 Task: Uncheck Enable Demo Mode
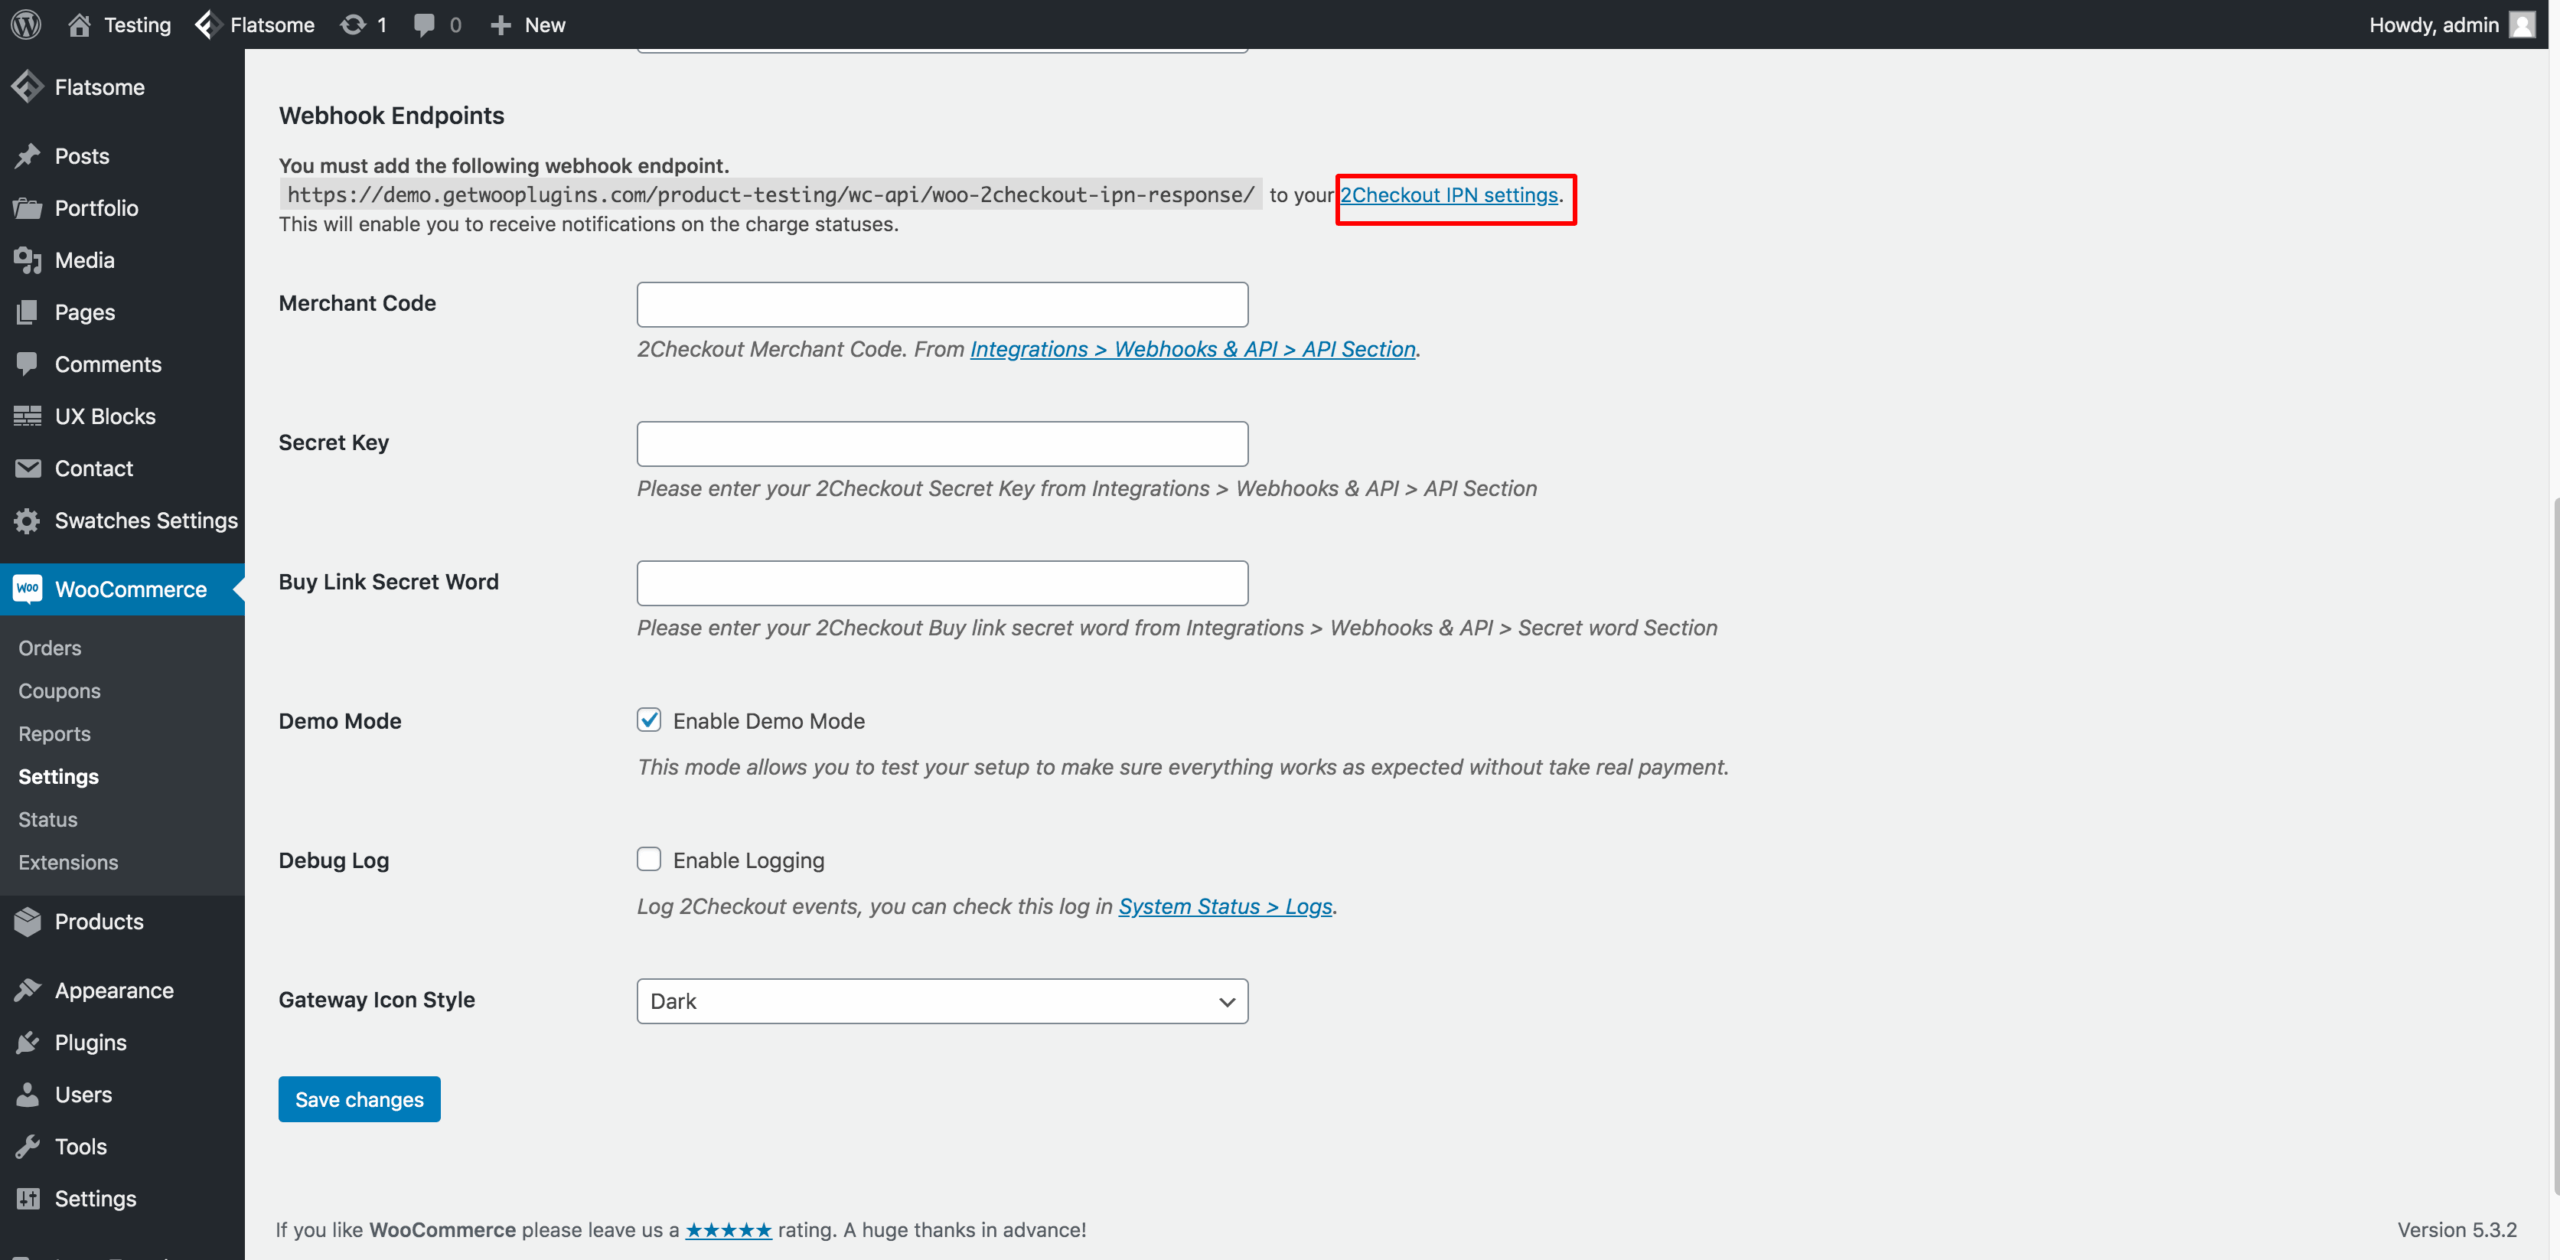point(649,719)
